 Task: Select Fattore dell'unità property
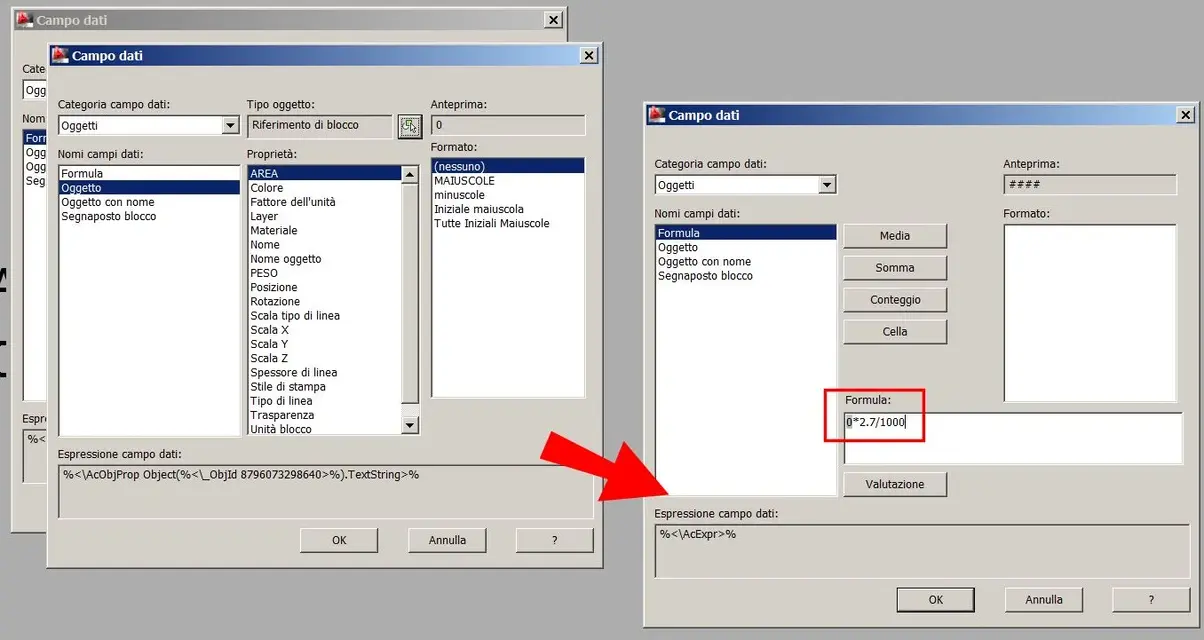pyautogui.click(x=324, y=202)
